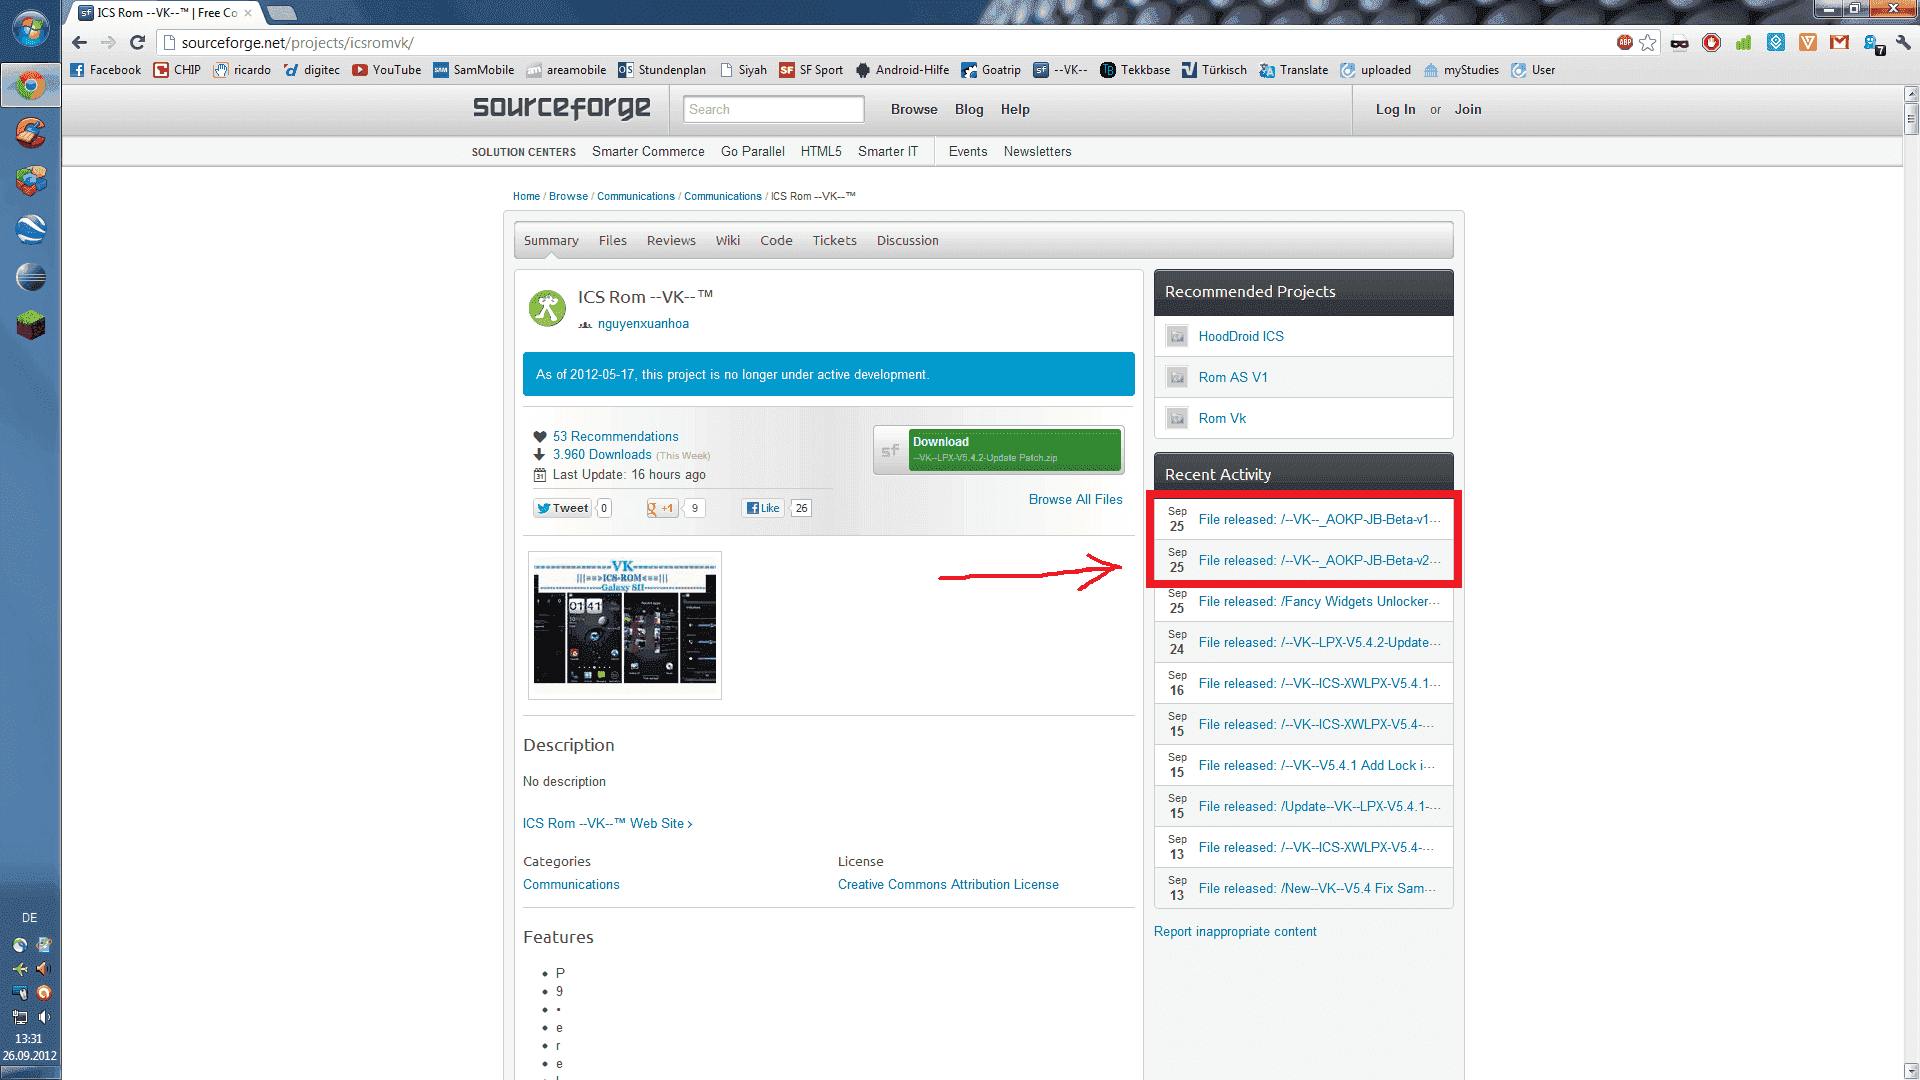Click the Join link
Viewport: 1920px width, 1080px height.
tap(1468, 109)
